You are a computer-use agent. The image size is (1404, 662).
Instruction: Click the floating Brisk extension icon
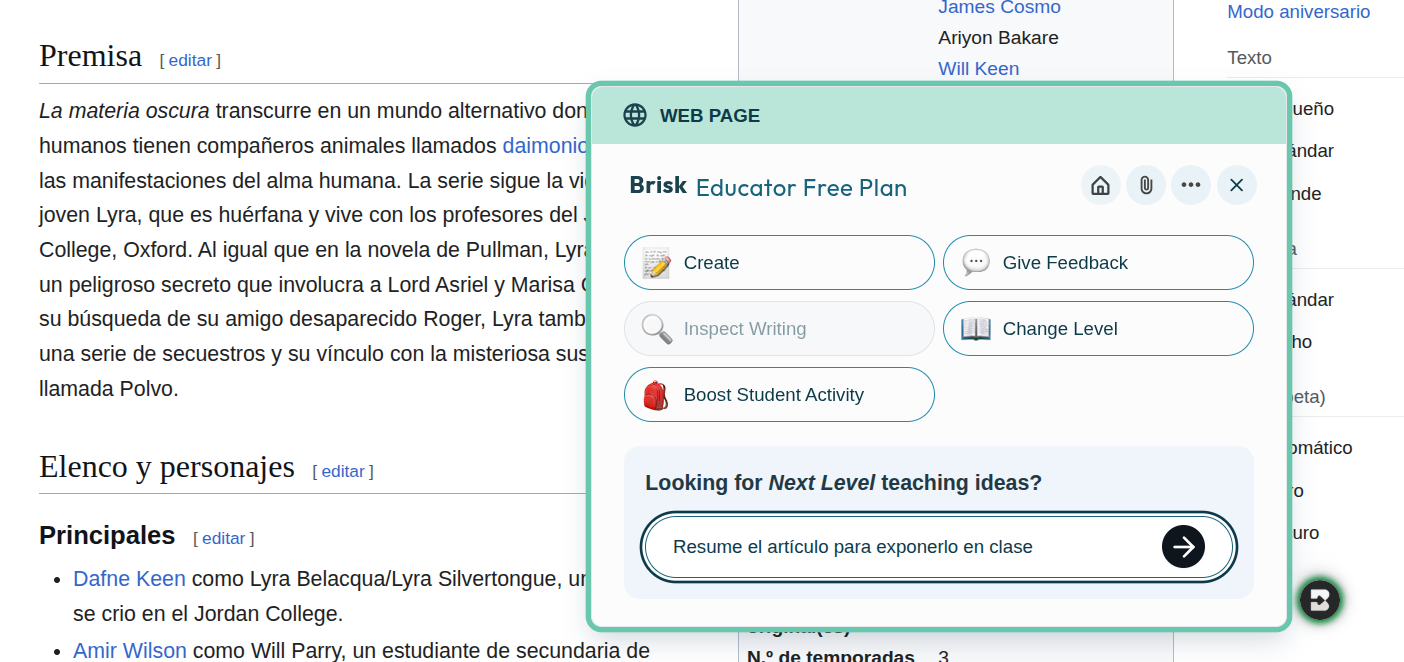[x=1319, y=600]
